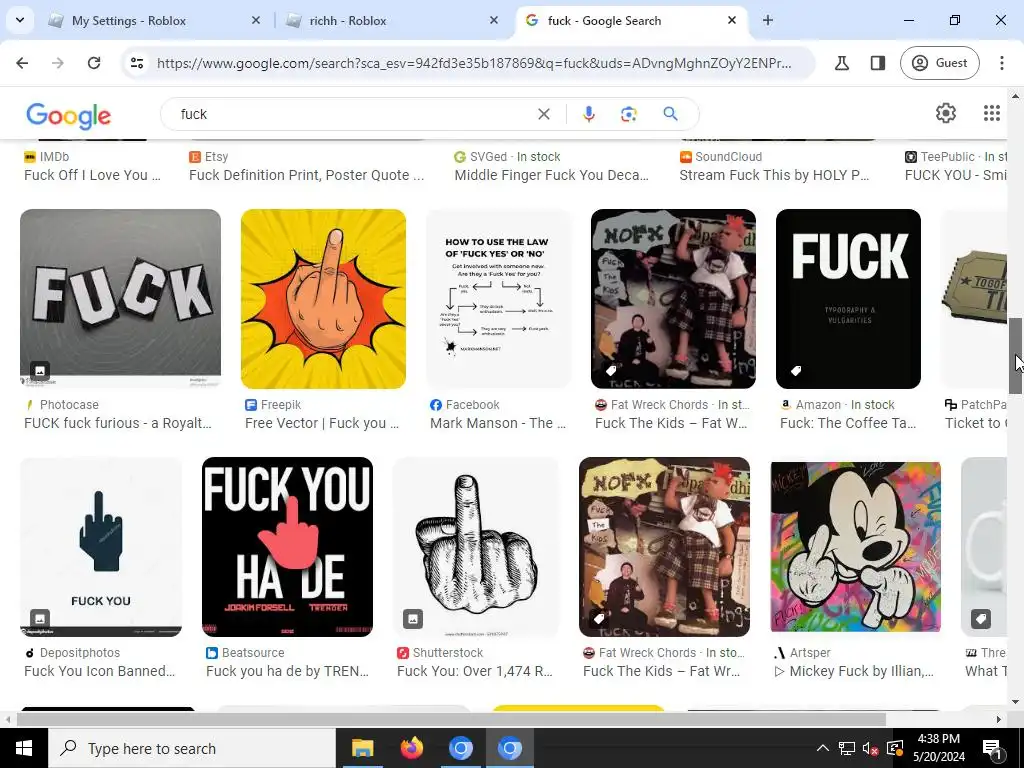Screen dimensions: 1024x768
Task: Click the address bar URL
Action: [474, 63]
